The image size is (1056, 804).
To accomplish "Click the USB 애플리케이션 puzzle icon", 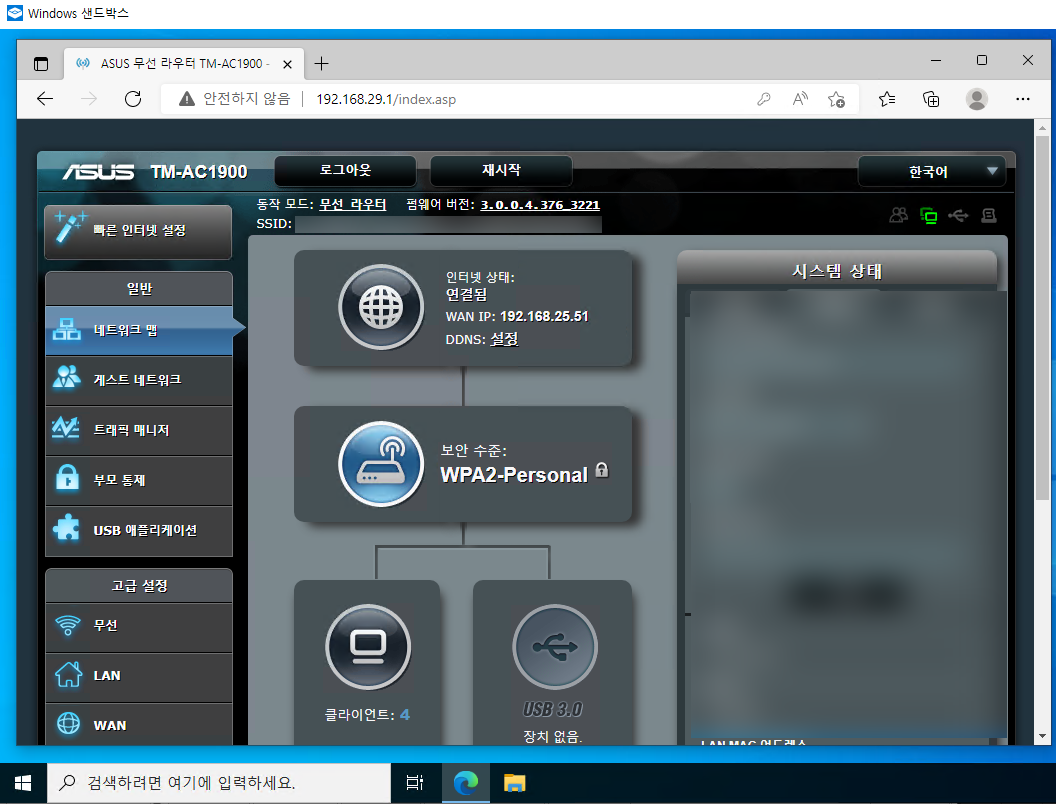I will point(67,528).
